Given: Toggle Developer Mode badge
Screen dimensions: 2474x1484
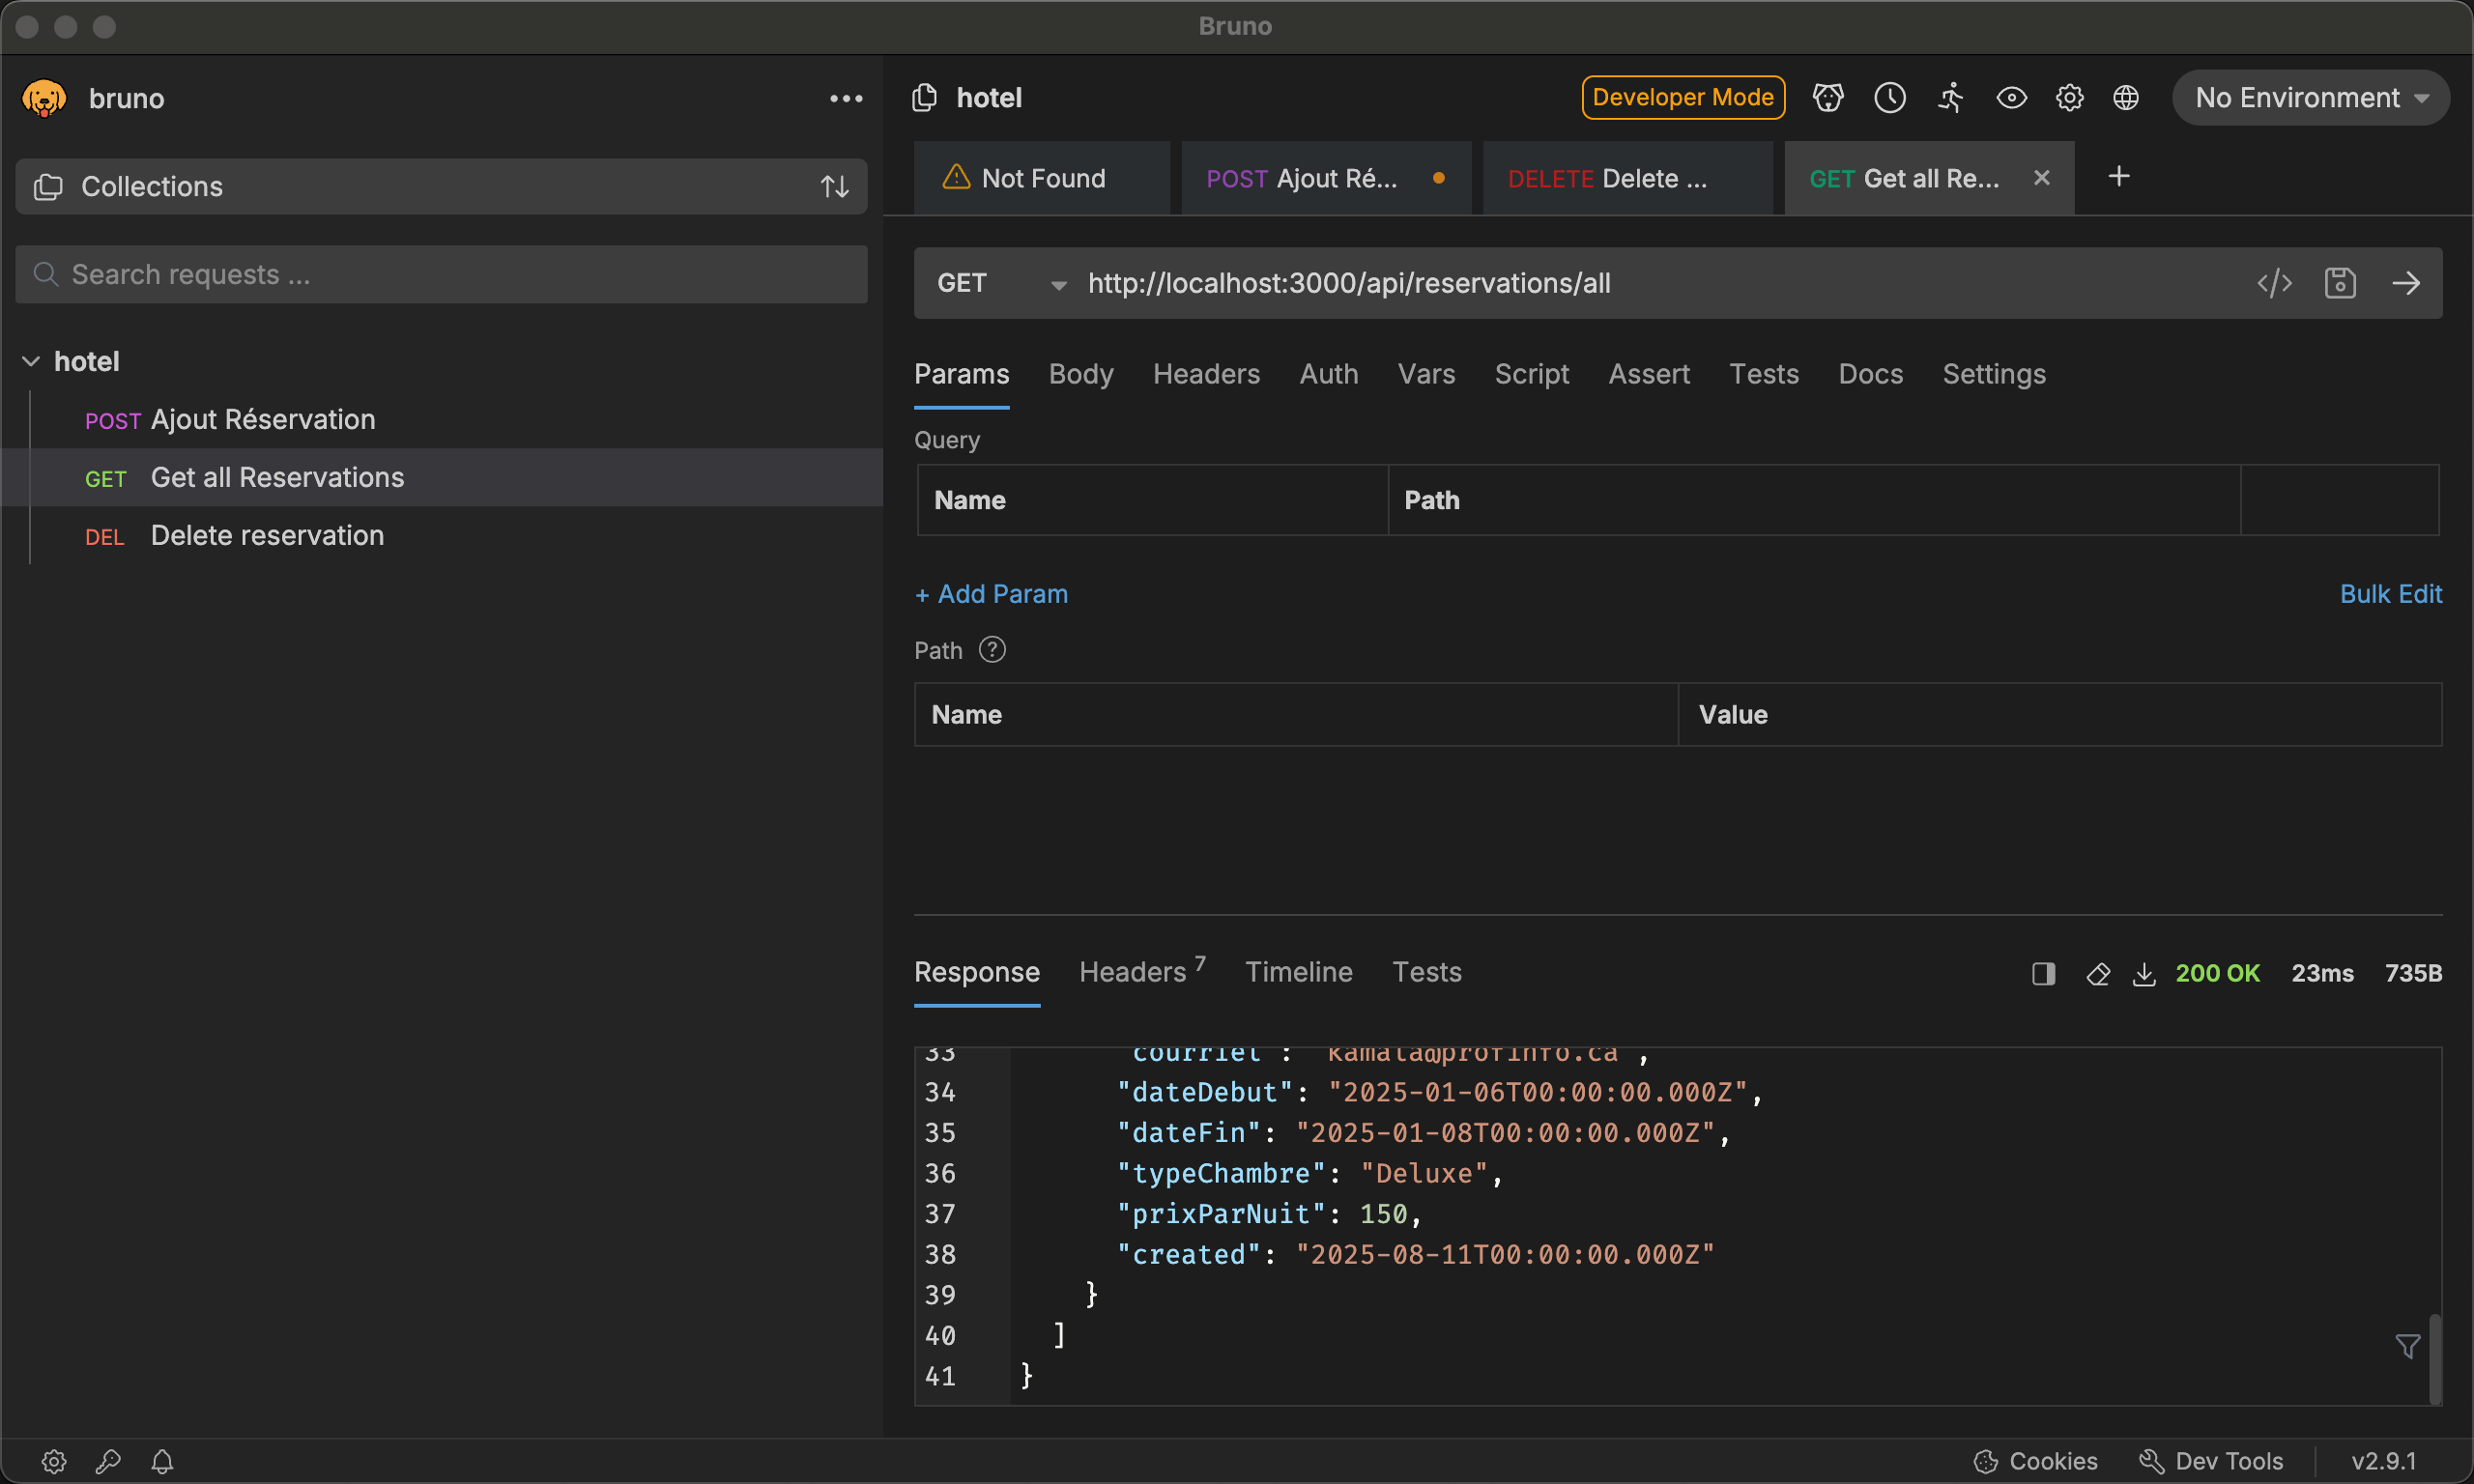Looking at the screenshot, I should pos(1683,98).
